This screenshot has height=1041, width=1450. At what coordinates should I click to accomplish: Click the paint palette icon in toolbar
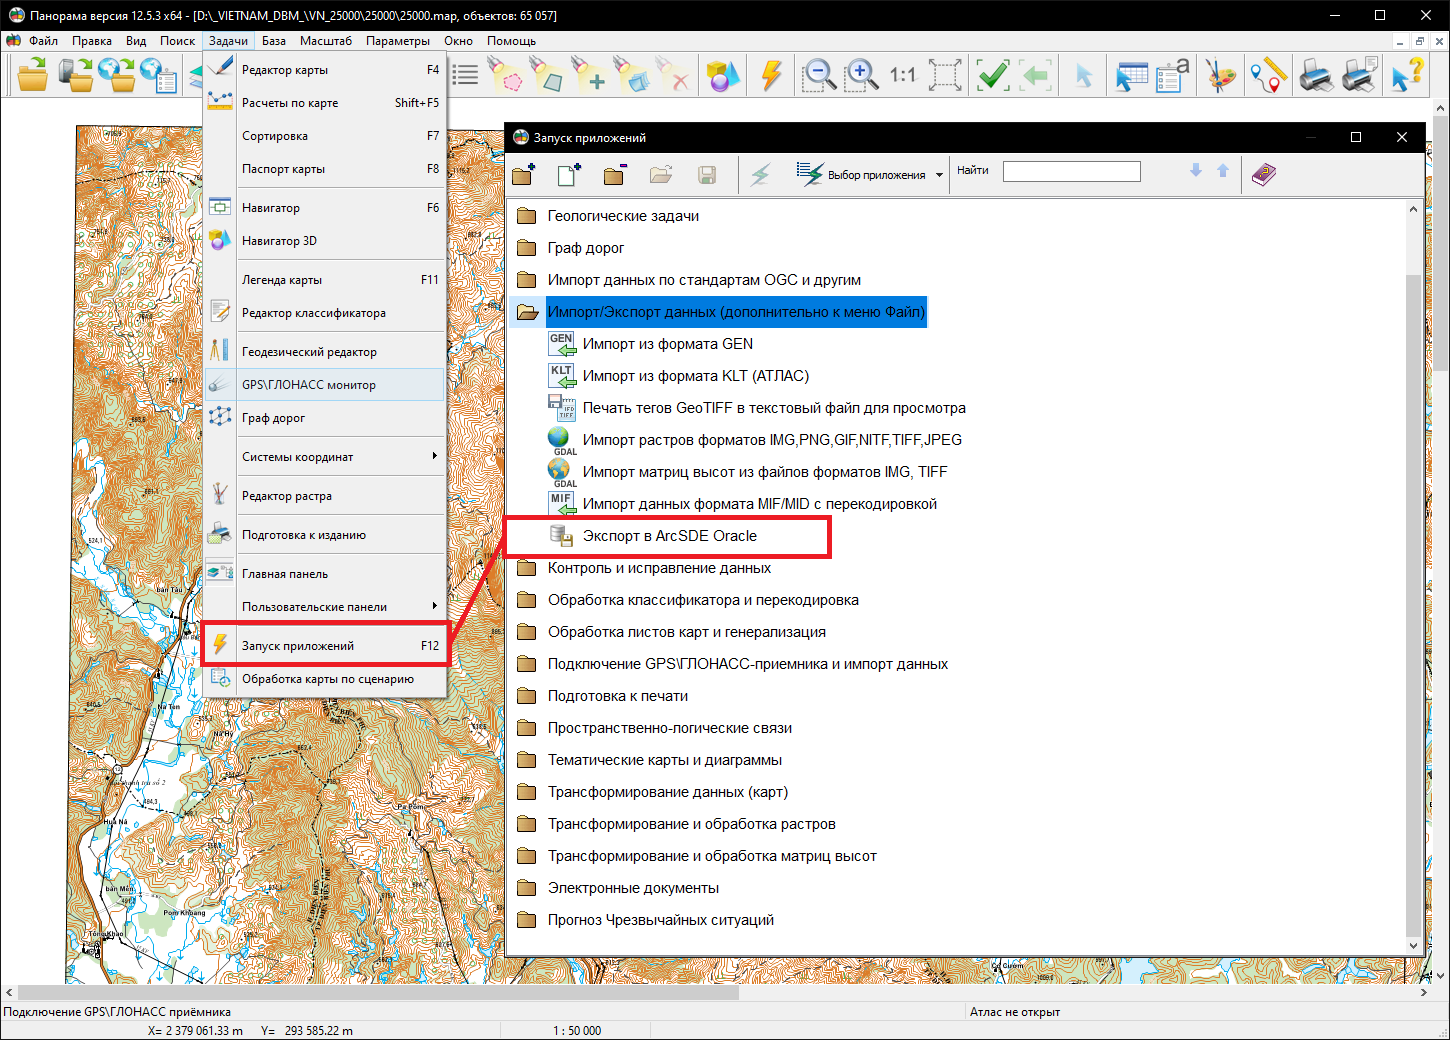[1220, 75]
